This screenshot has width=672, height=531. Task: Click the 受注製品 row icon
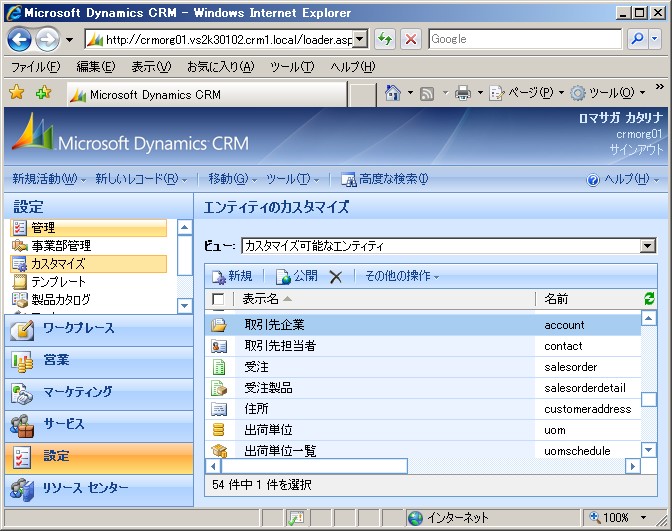click(219, 388)
